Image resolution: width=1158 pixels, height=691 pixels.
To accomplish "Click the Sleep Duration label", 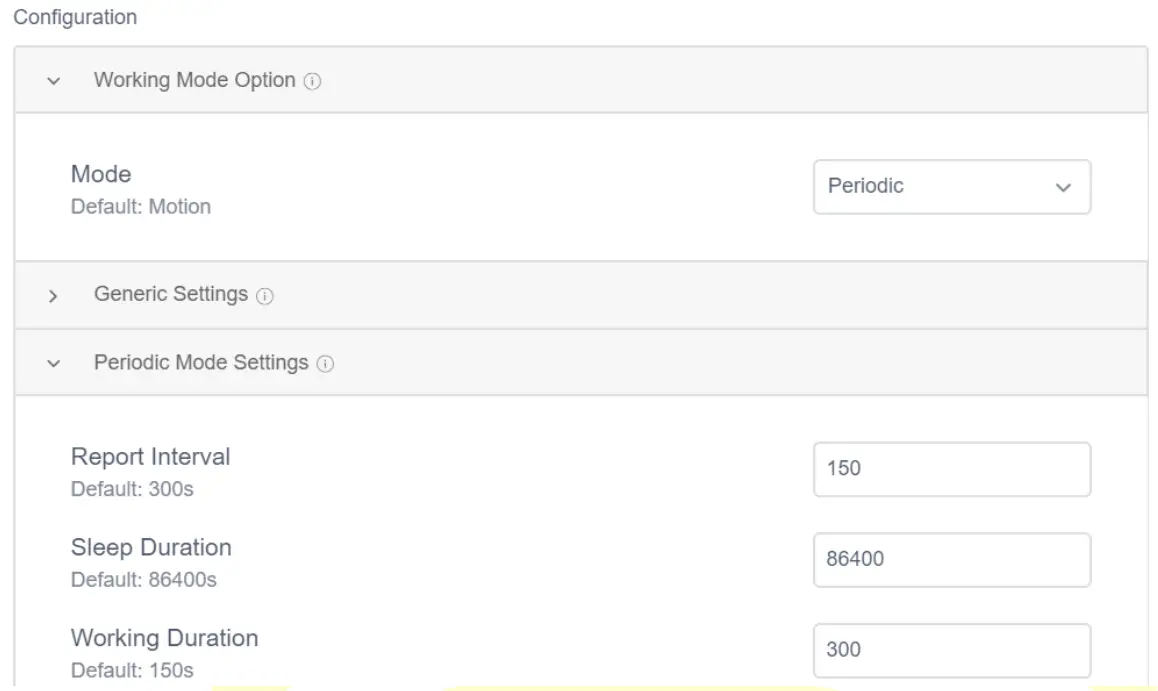I will (x=151, y=548).
